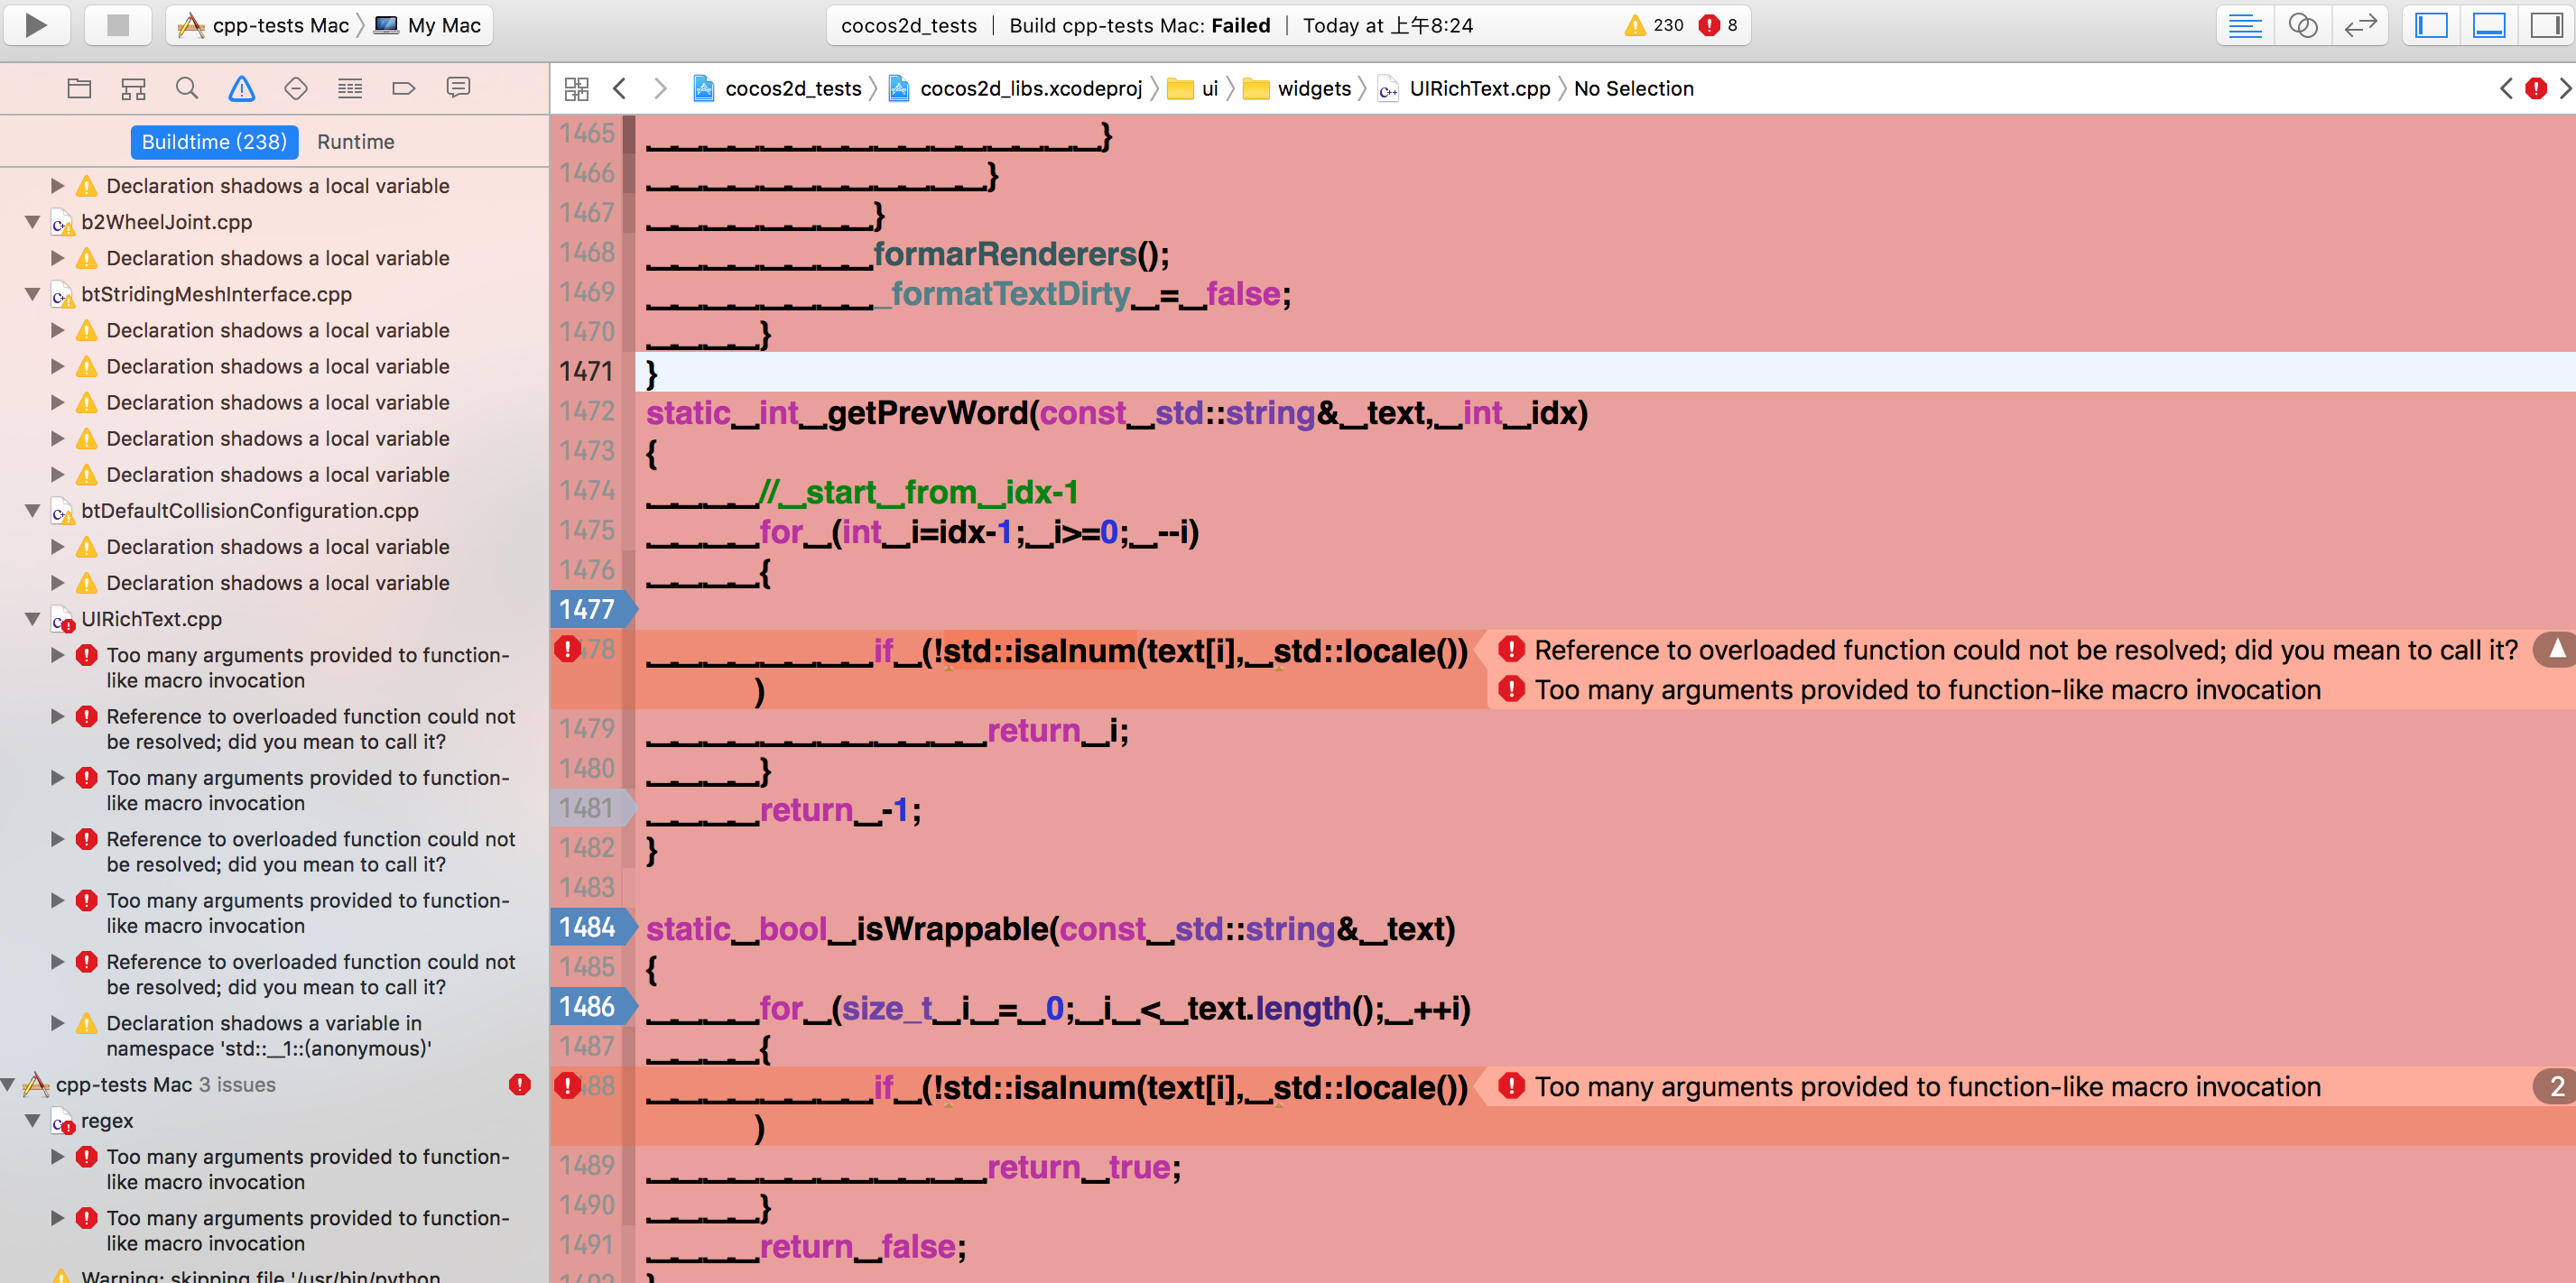This screenshot has height=1283, width=2576.
Task: Open the Symbol navigator hierarchy icon
Action: tap(133, 89)
